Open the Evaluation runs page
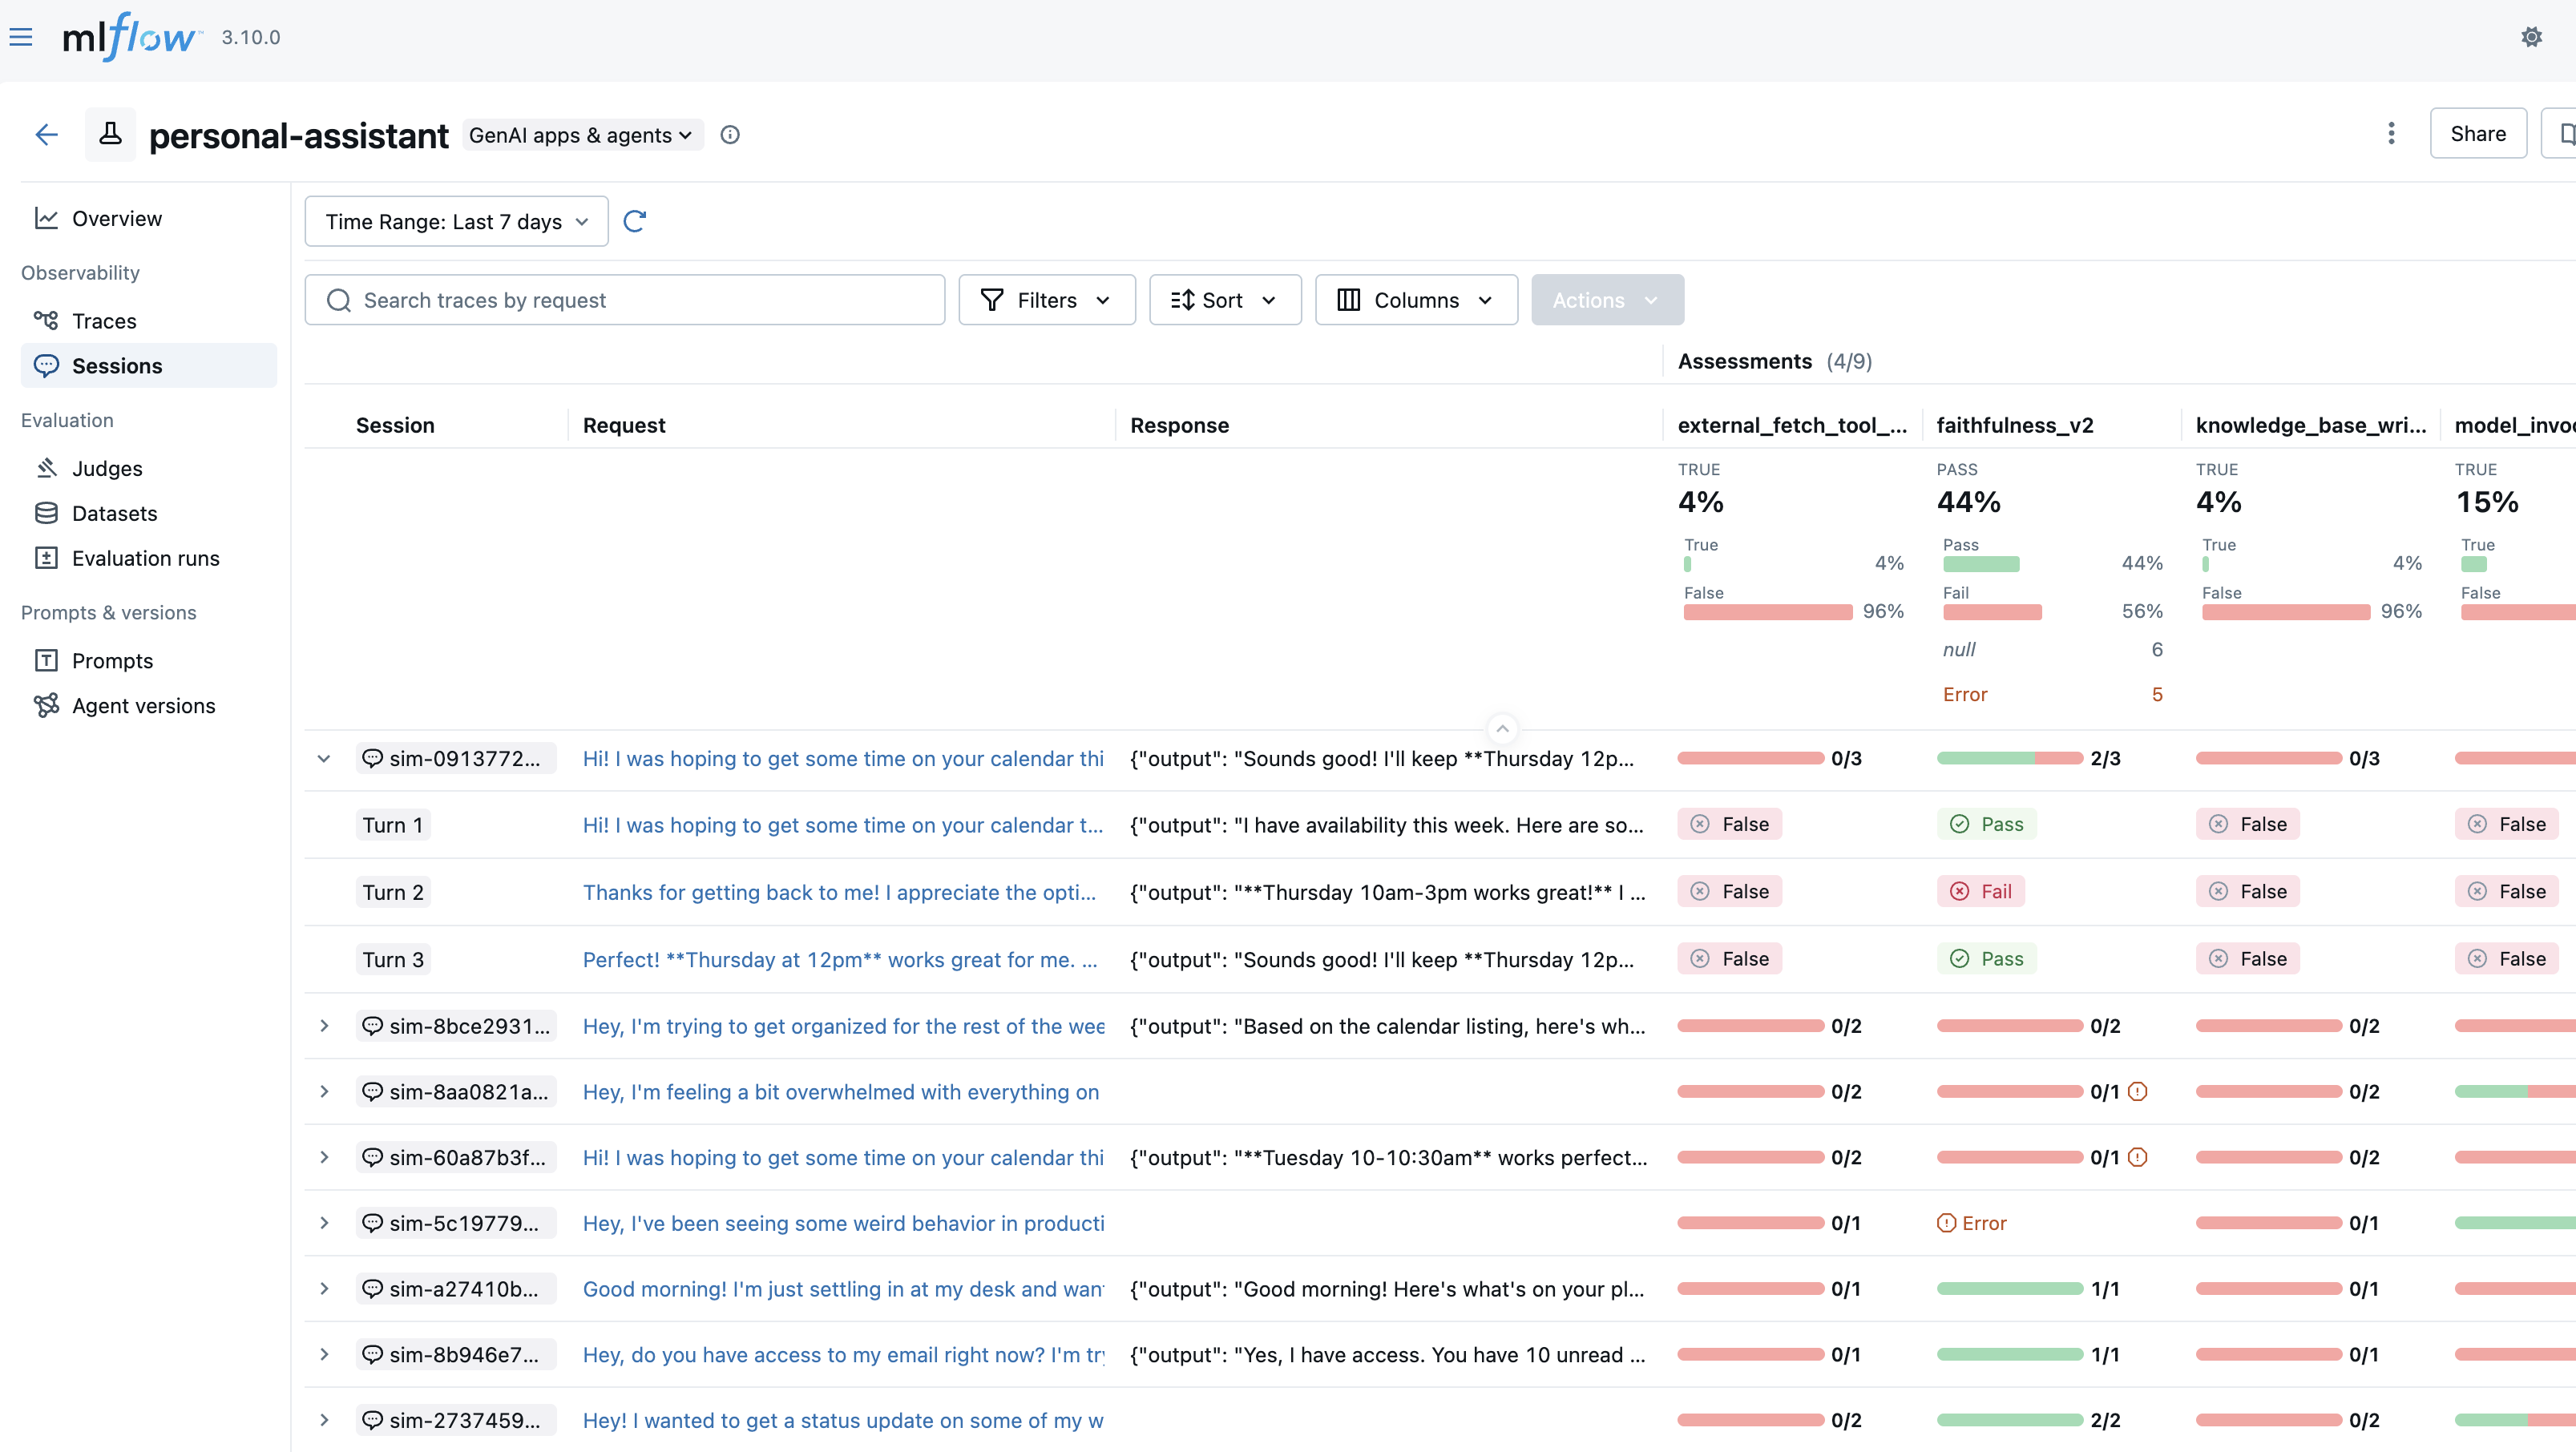The image size is (2576, 1452). [x=146, y=558]
